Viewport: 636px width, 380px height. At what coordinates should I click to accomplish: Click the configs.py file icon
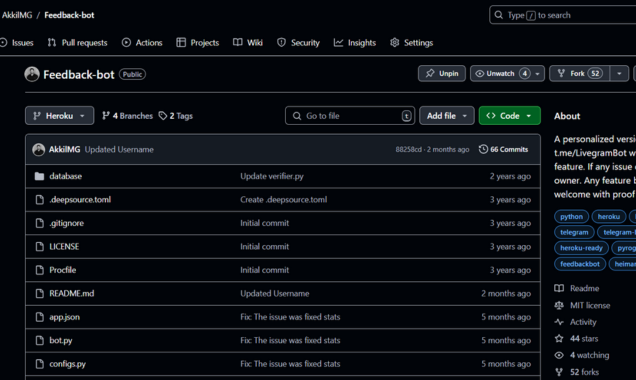tap(39, 364)
